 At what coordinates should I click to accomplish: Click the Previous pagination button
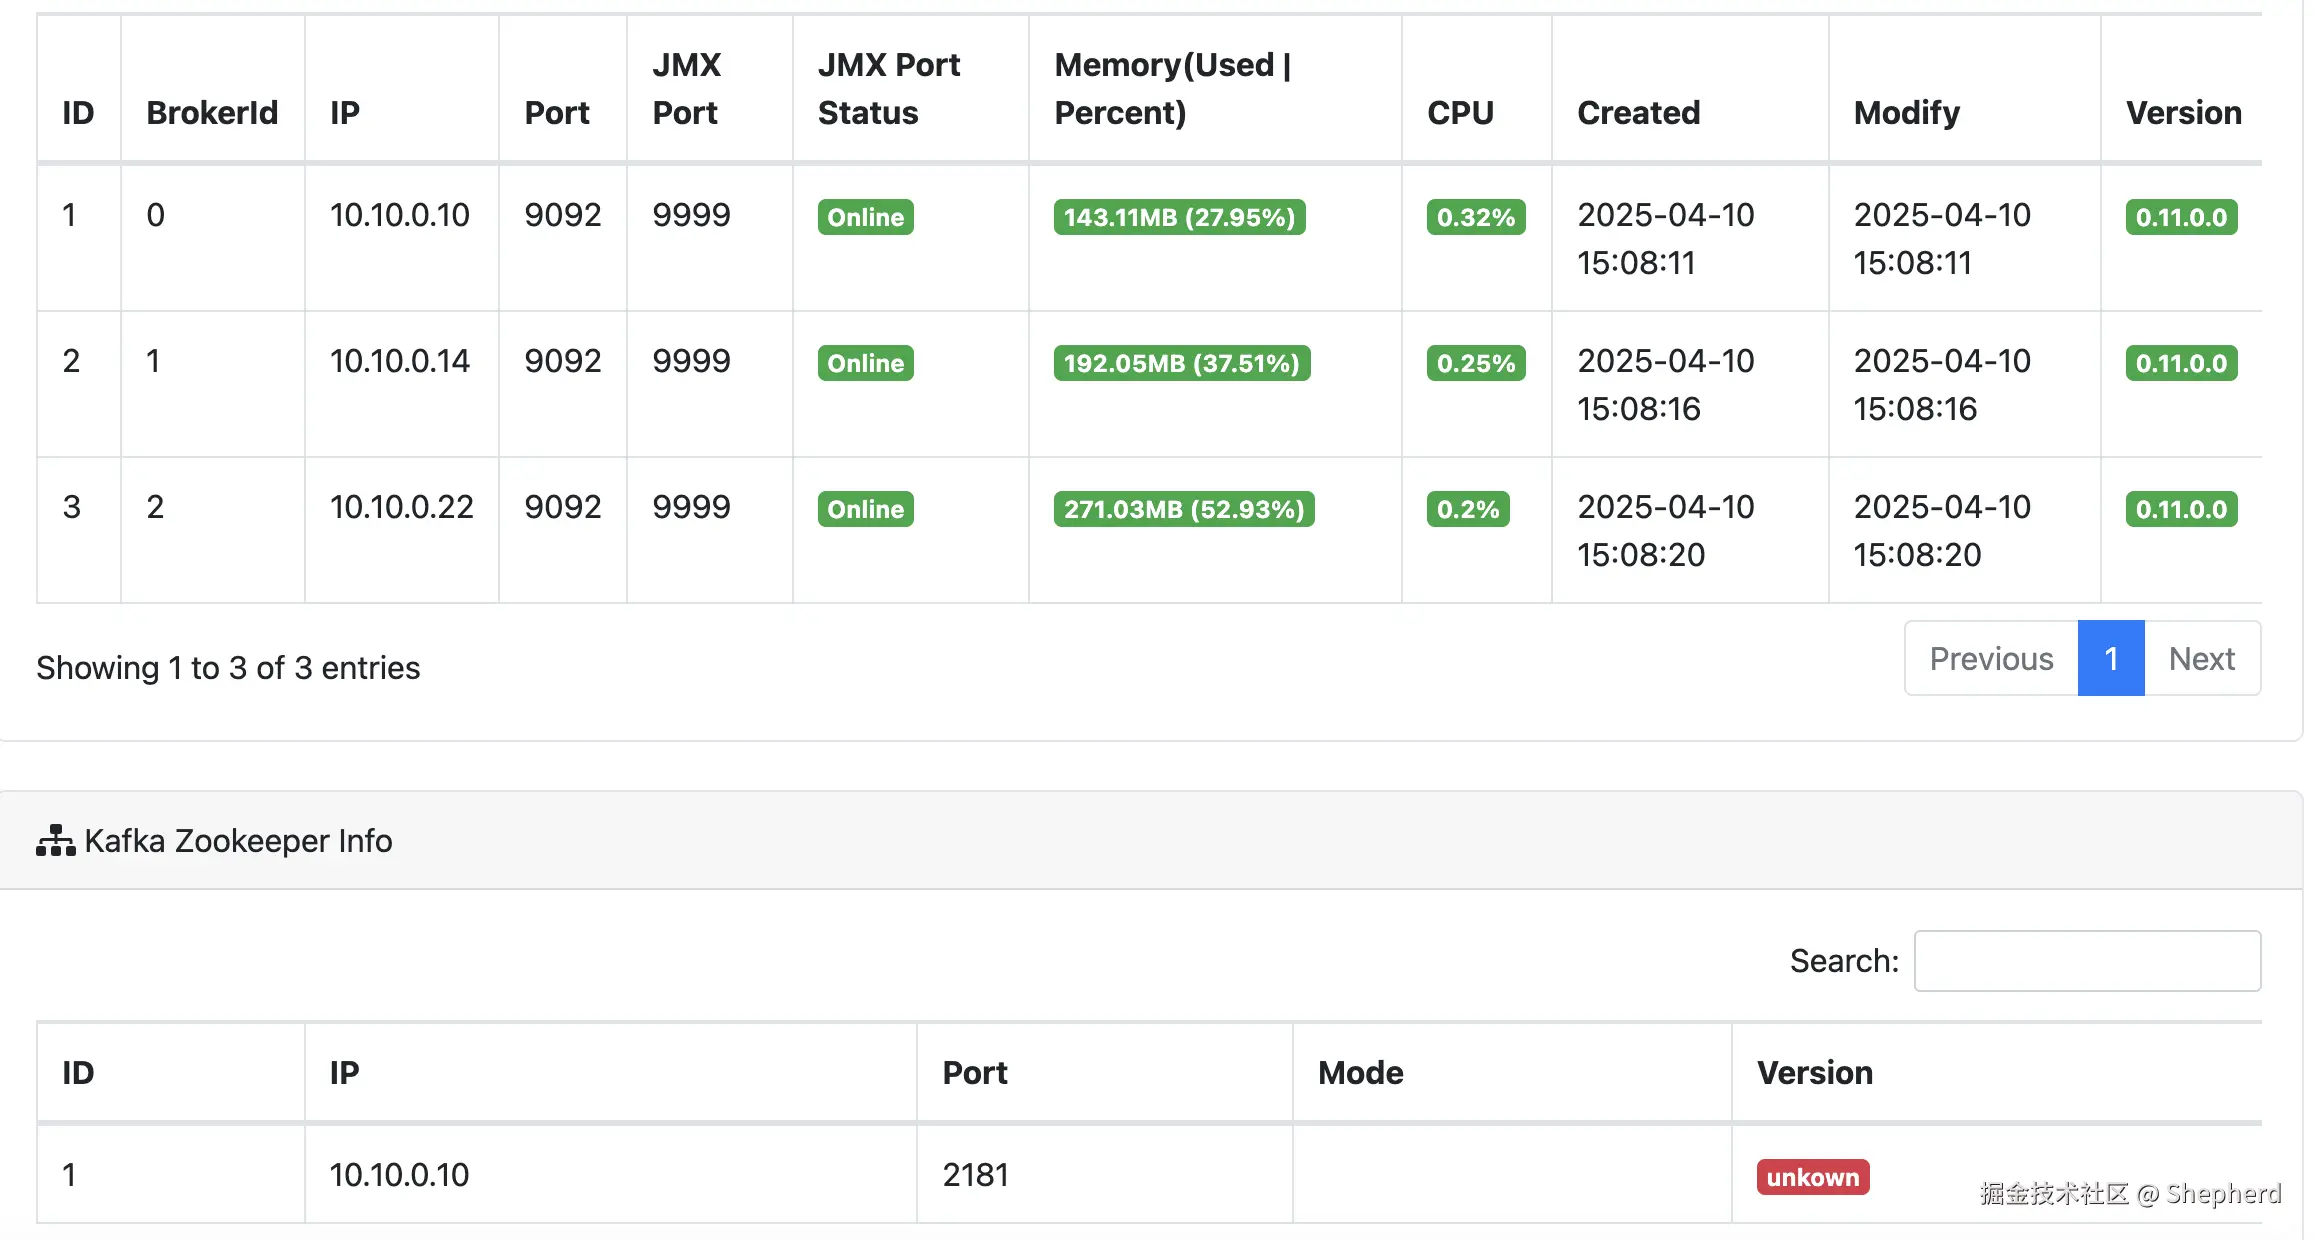click(x=1990, y=659)
